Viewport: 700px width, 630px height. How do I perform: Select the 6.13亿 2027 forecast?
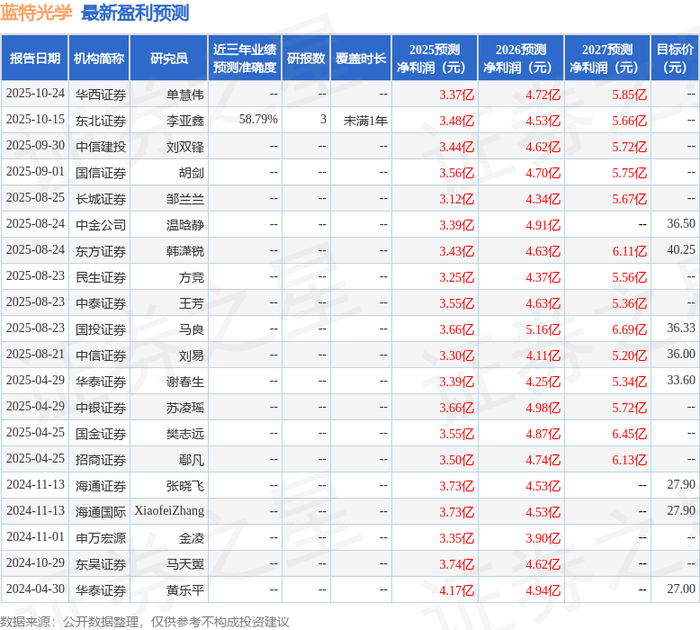[x=629, y=460]
